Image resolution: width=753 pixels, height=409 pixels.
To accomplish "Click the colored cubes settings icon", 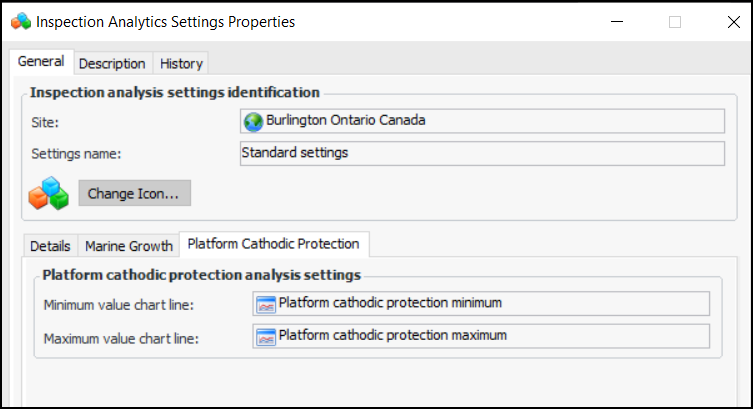I will pos(48,193).
